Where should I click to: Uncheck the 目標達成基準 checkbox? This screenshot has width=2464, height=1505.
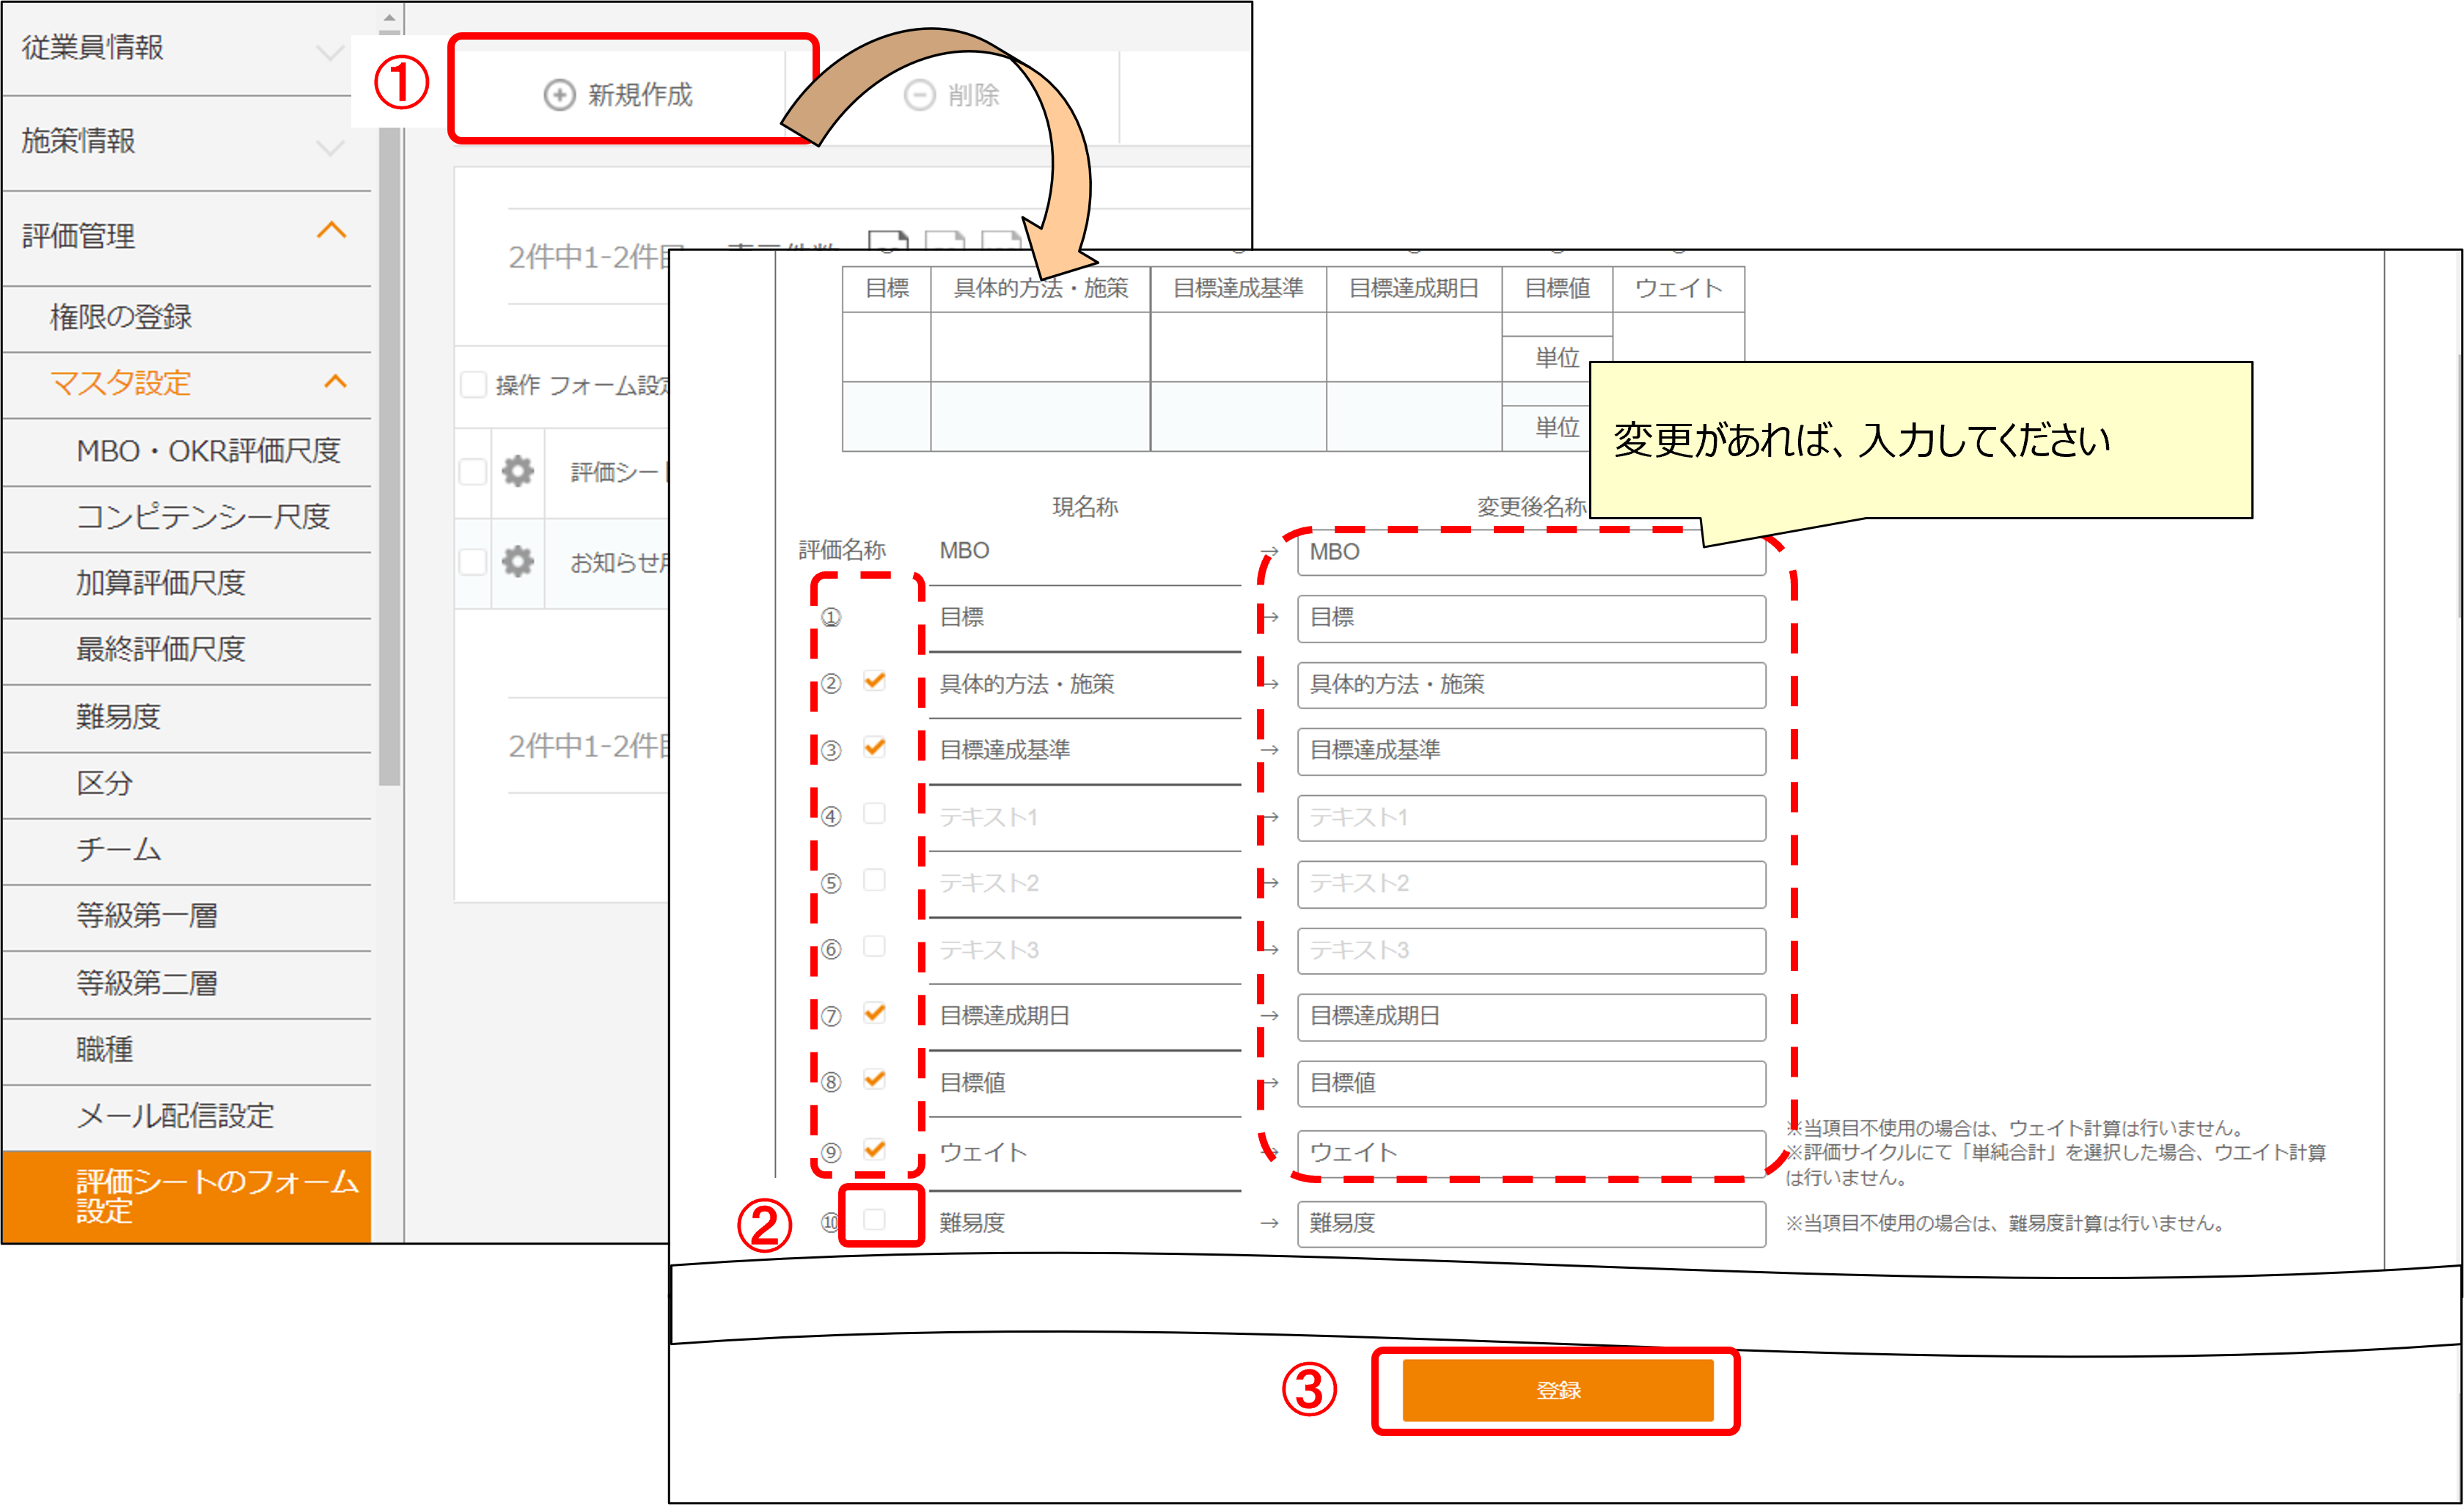coord(874,748)
